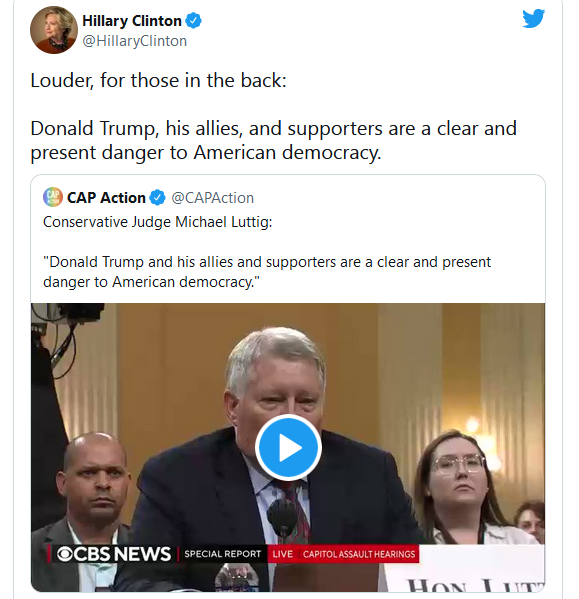Open the @HillaryClinton handle link
Image resolution: width=579 pixels, height=599 pixels.
(134, 41)
